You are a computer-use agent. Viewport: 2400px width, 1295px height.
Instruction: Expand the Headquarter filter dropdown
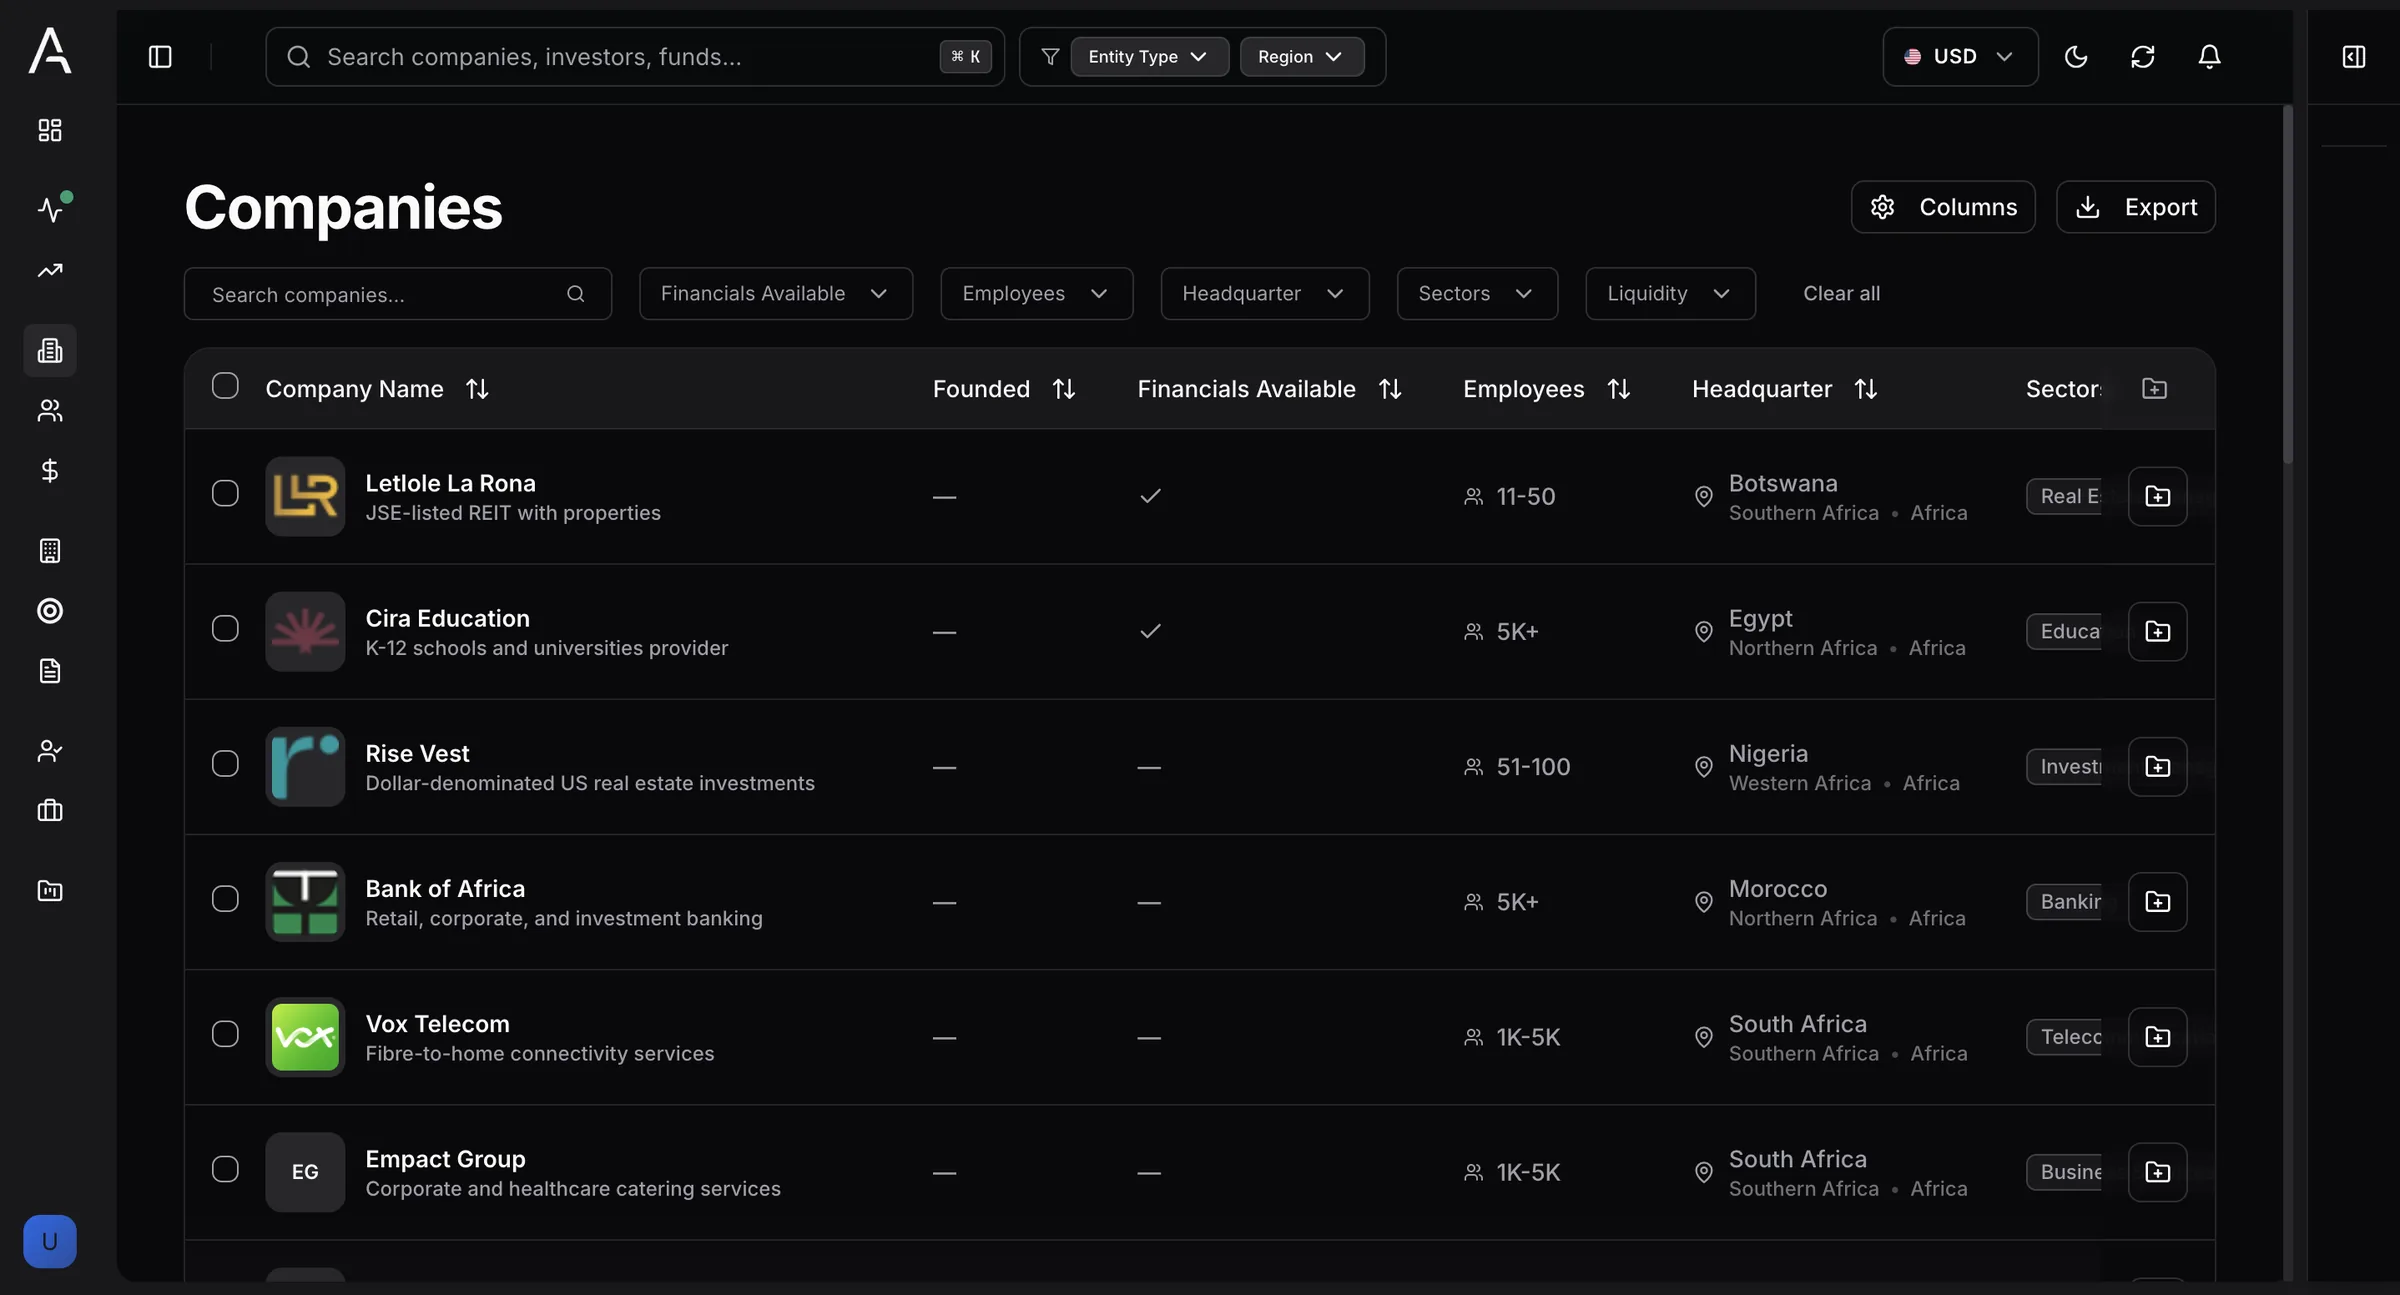(1265, 293)
